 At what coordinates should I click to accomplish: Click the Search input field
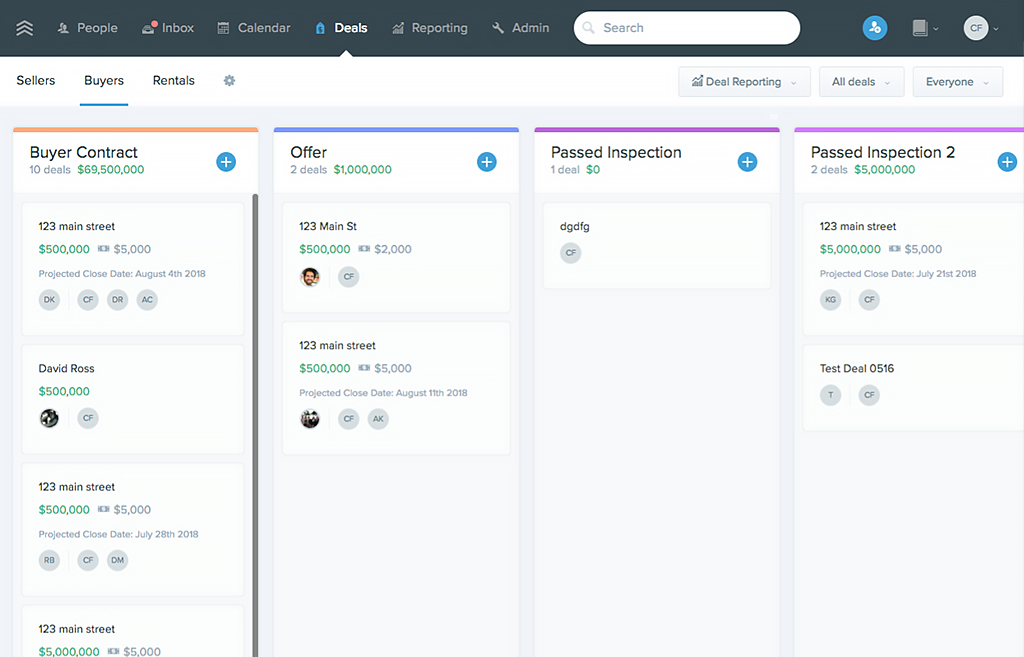pyautogui.click(x=687, y=28)
